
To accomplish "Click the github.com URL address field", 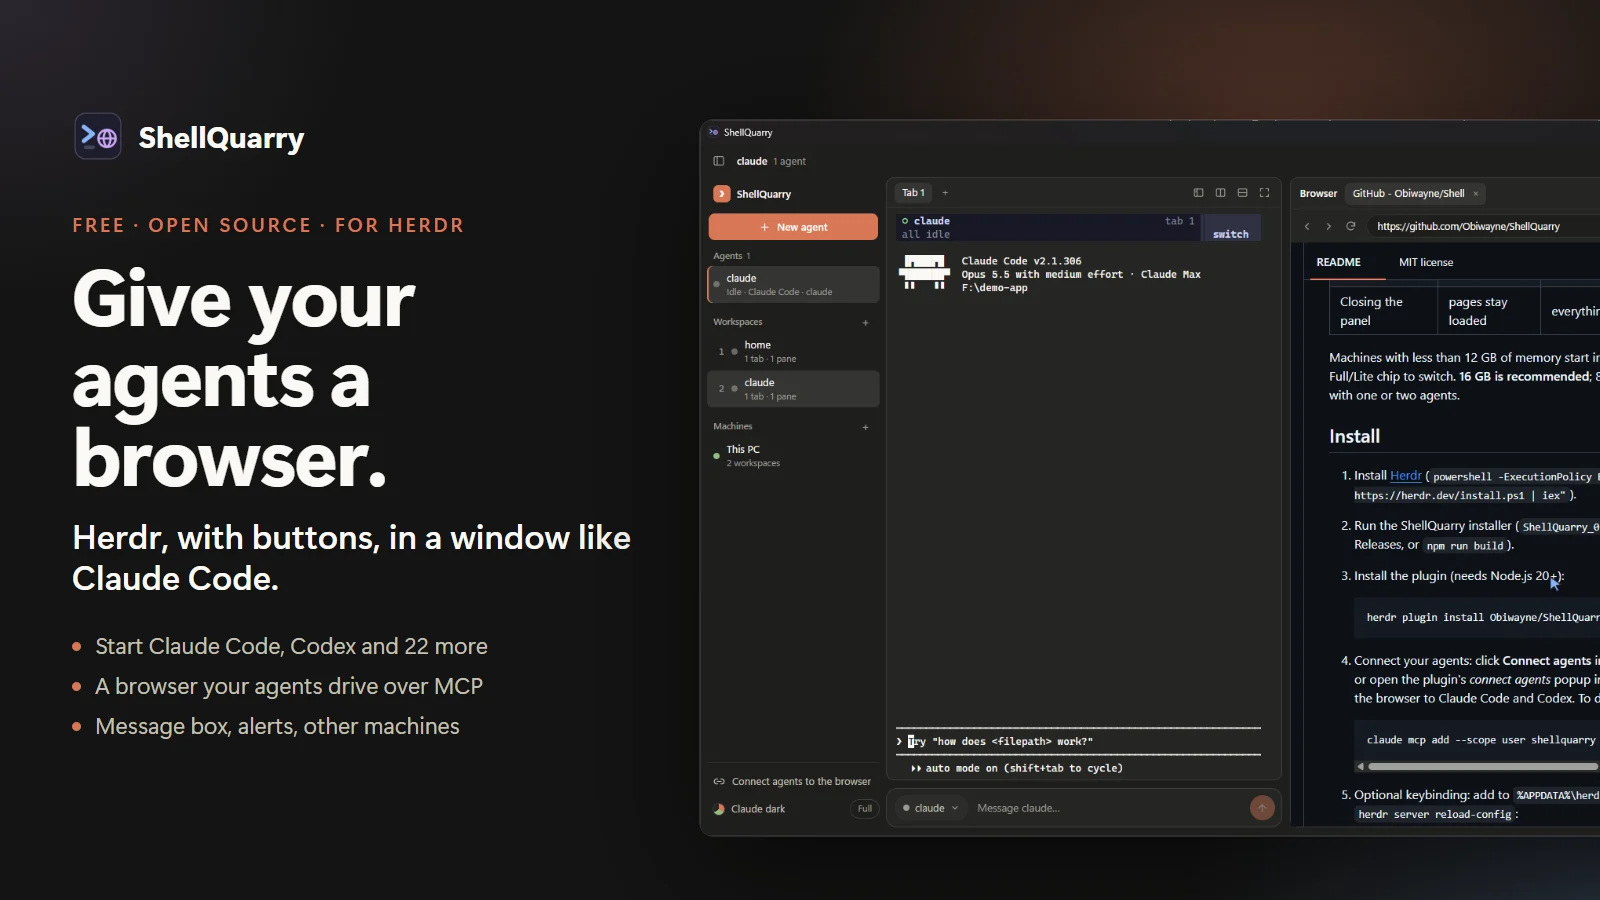I will point(1485,226).
